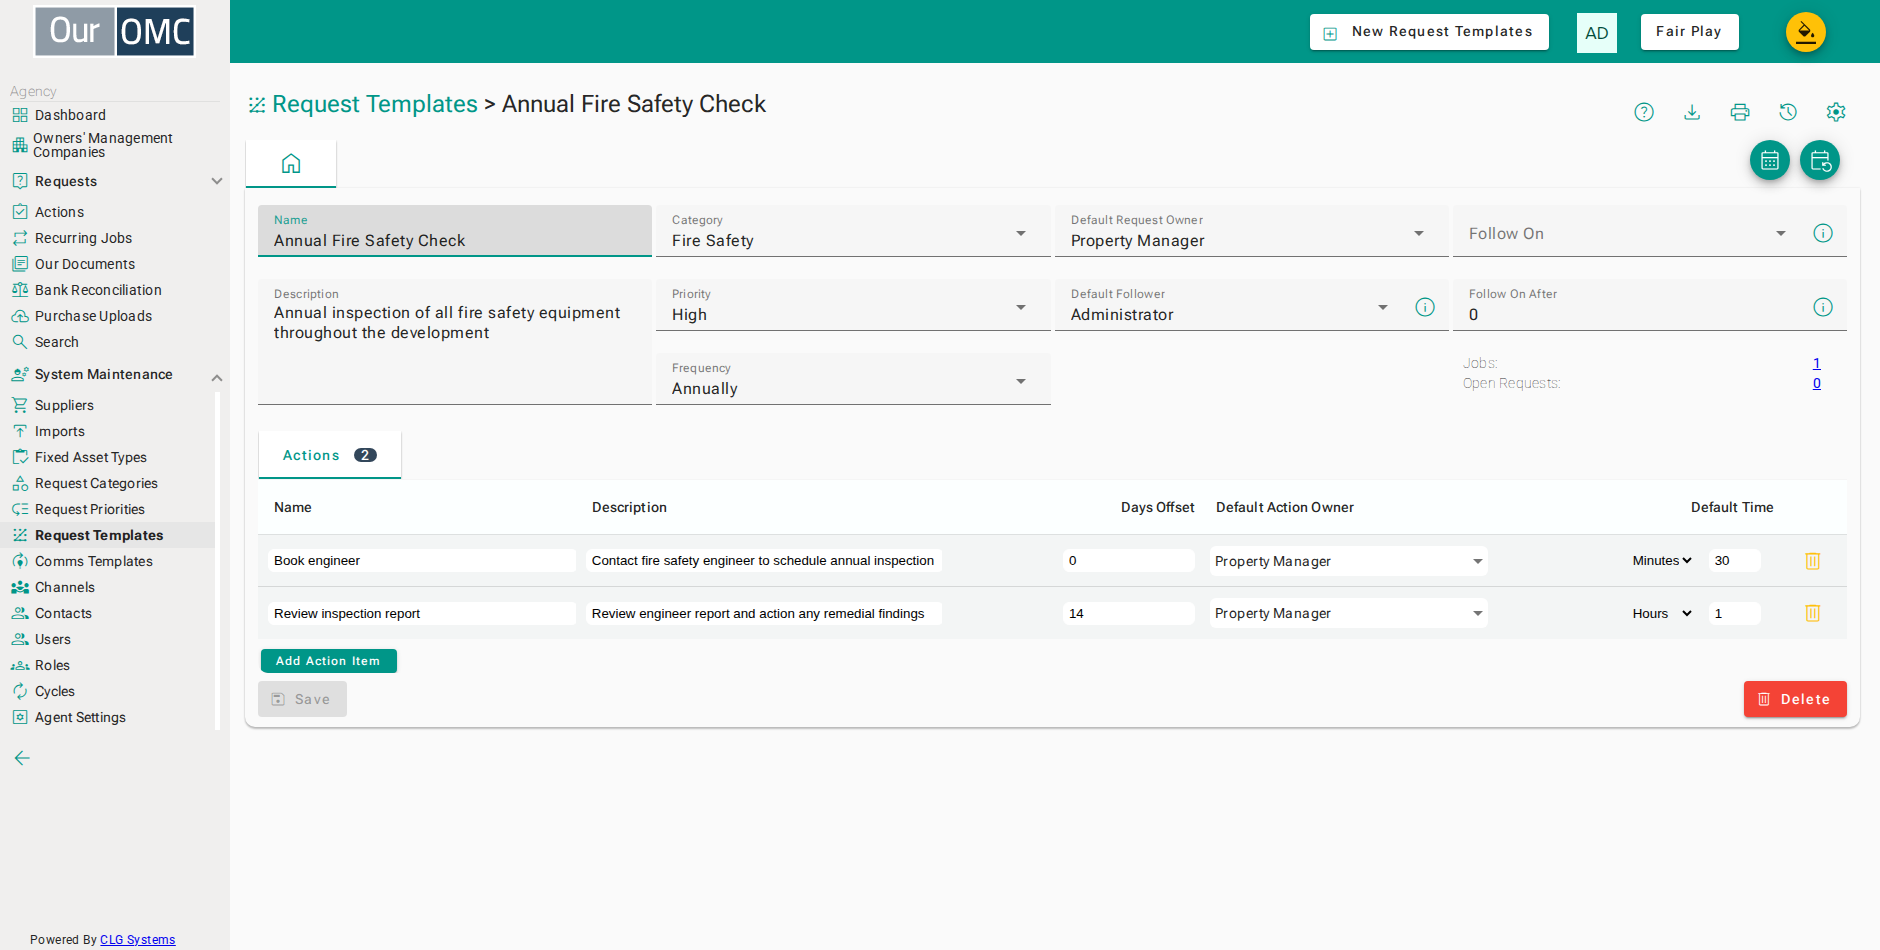
Task: Click the yellow paint bucket theme icon
Action: (x=1806, y=32)
